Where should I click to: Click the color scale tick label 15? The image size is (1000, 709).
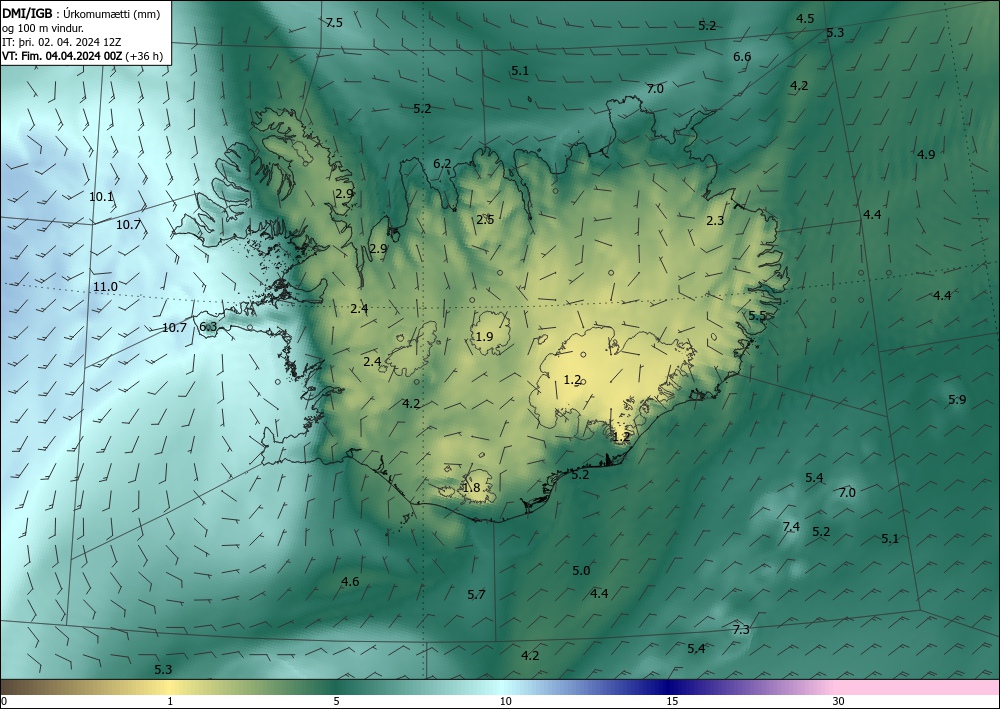(672, 701)
